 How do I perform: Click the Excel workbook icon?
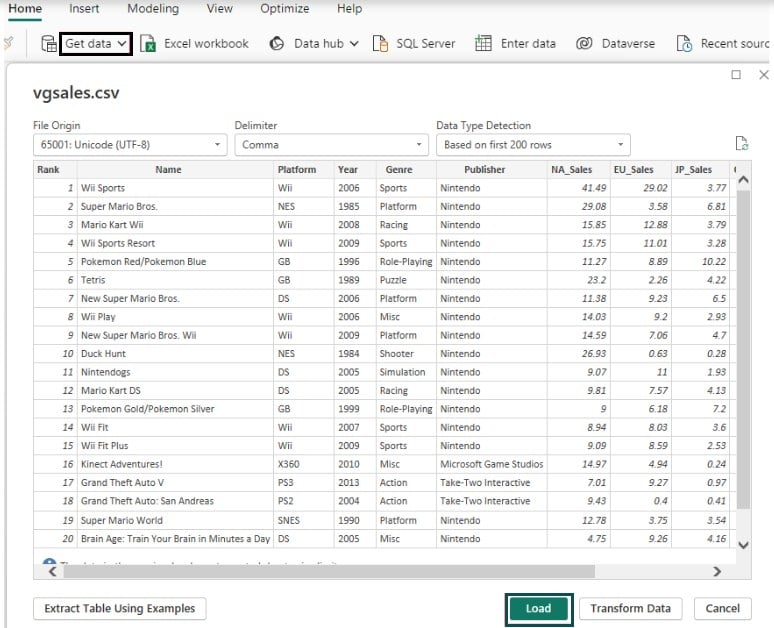coord(148,44)
